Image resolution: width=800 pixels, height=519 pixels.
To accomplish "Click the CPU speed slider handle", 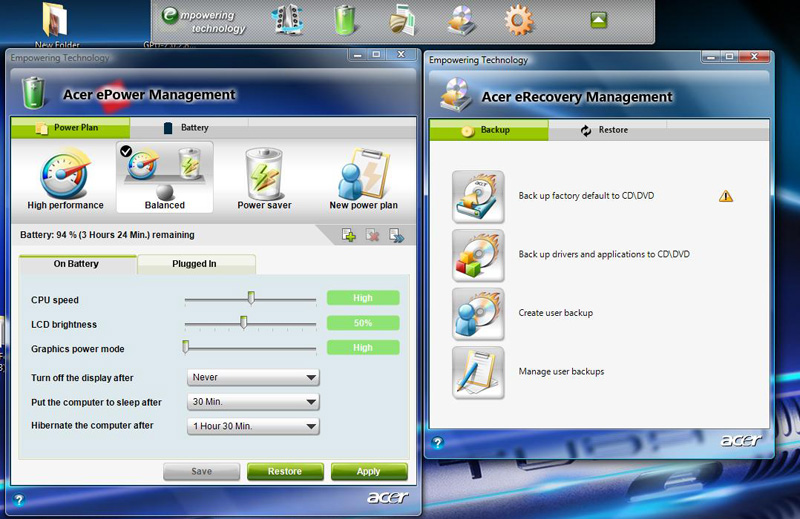I will (x=251, y=298).
